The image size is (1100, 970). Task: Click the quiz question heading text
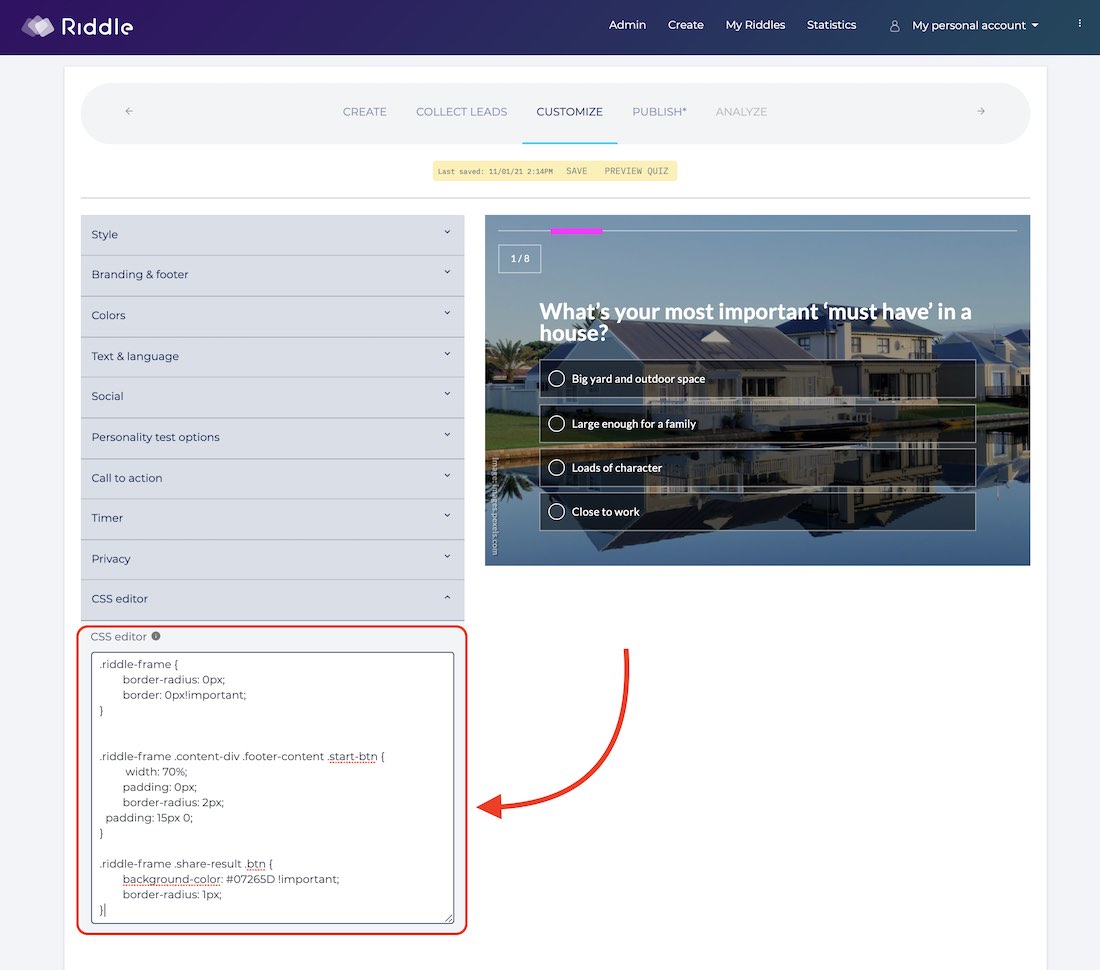(x=755, y=322)
